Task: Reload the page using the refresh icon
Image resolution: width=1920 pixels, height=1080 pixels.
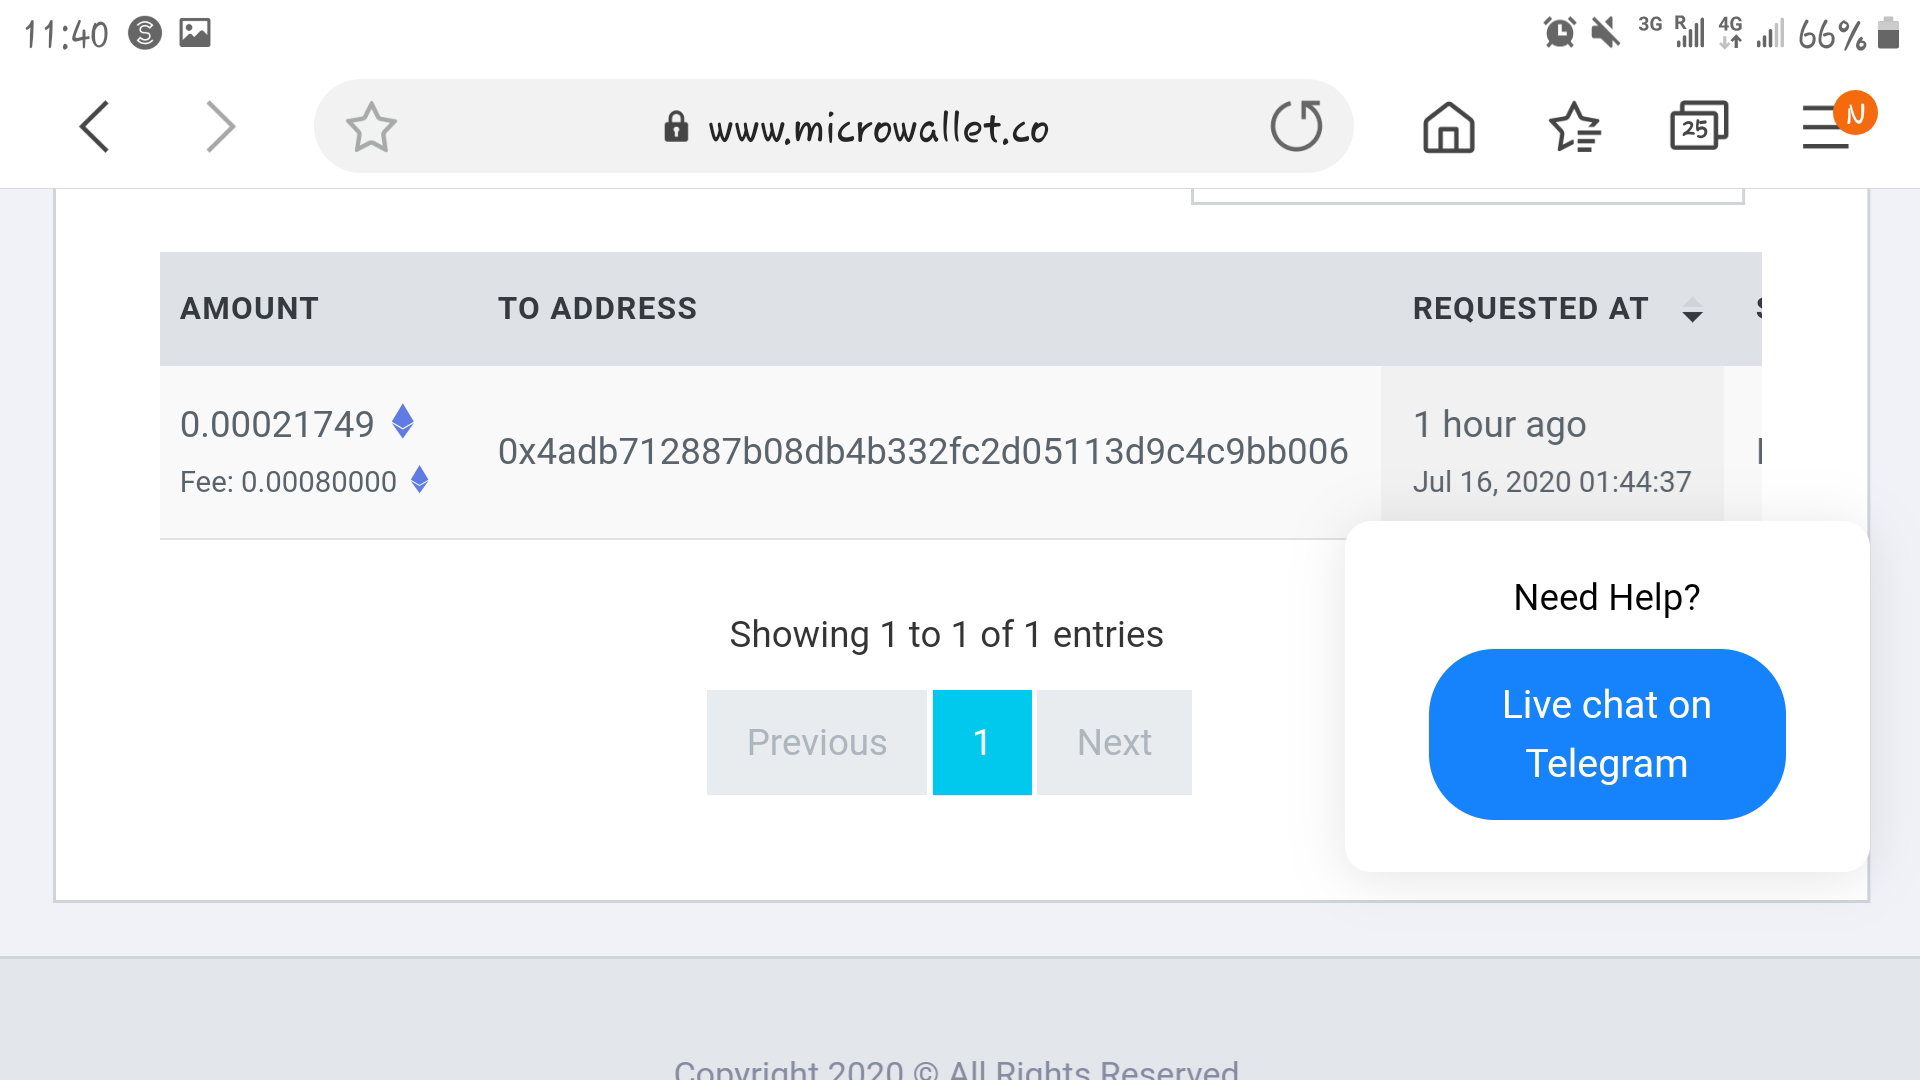Action: coord(1296,126)
